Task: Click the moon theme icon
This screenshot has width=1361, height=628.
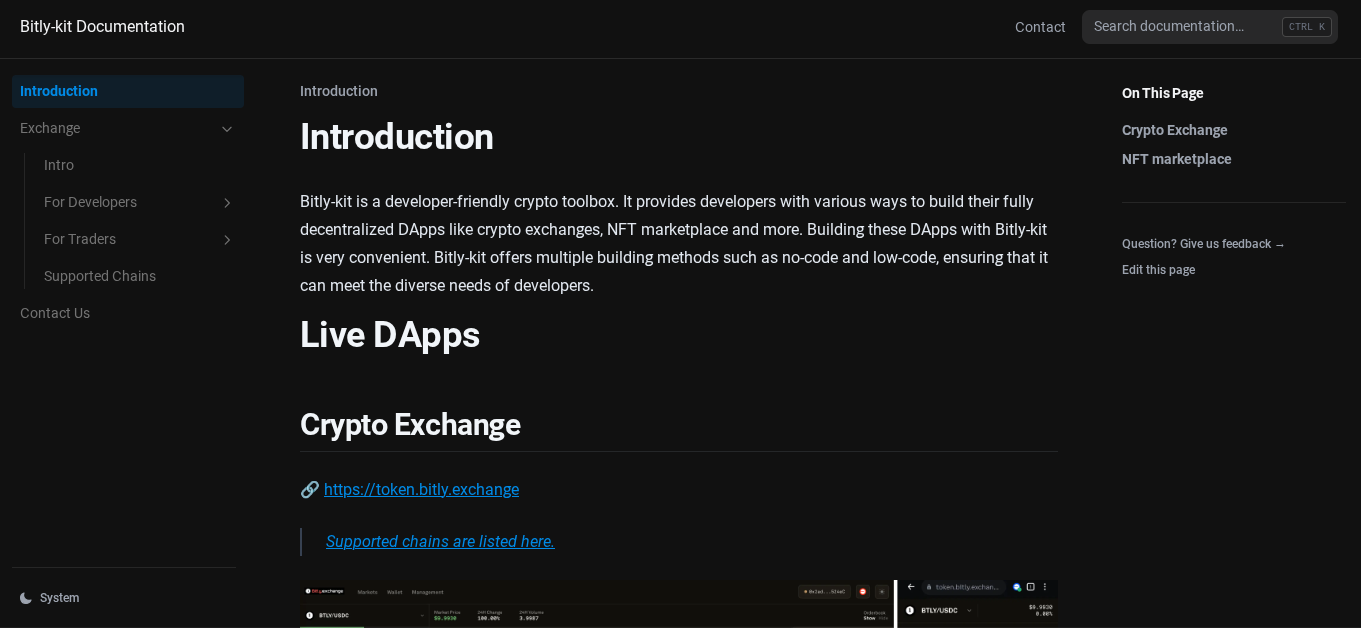Action: 26,598
